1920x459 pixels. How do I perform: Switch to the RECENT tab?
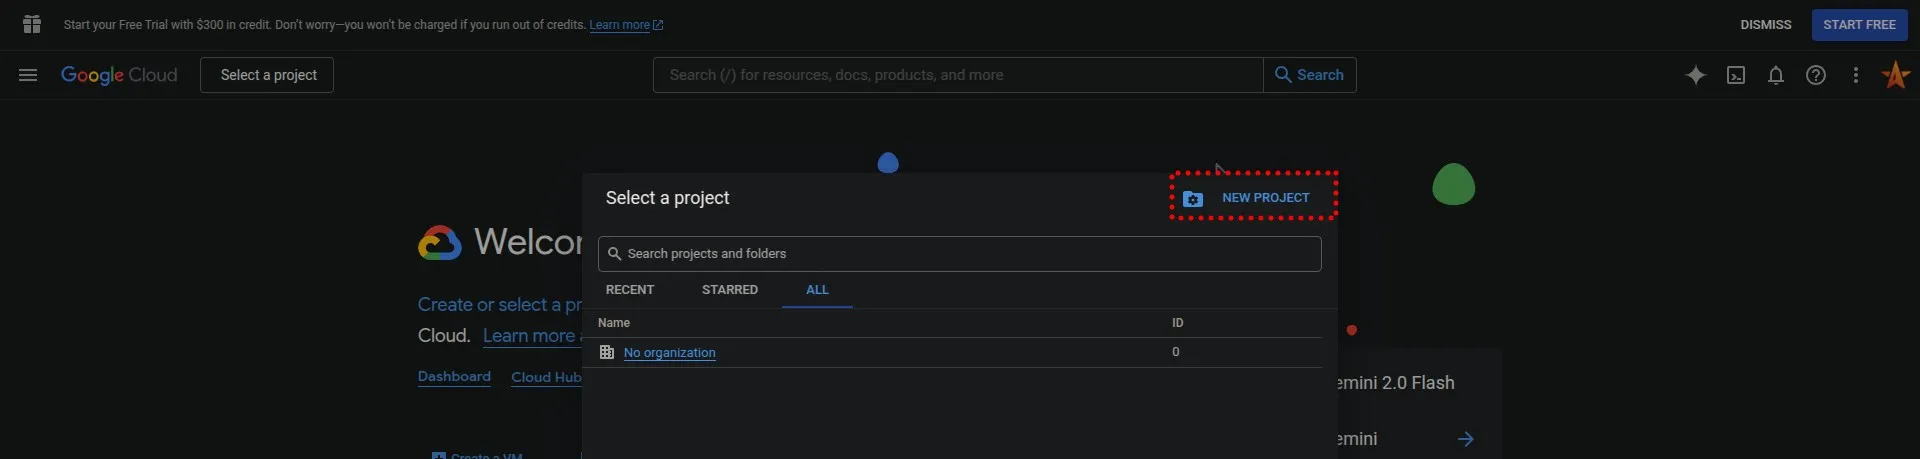coord(630,290)
